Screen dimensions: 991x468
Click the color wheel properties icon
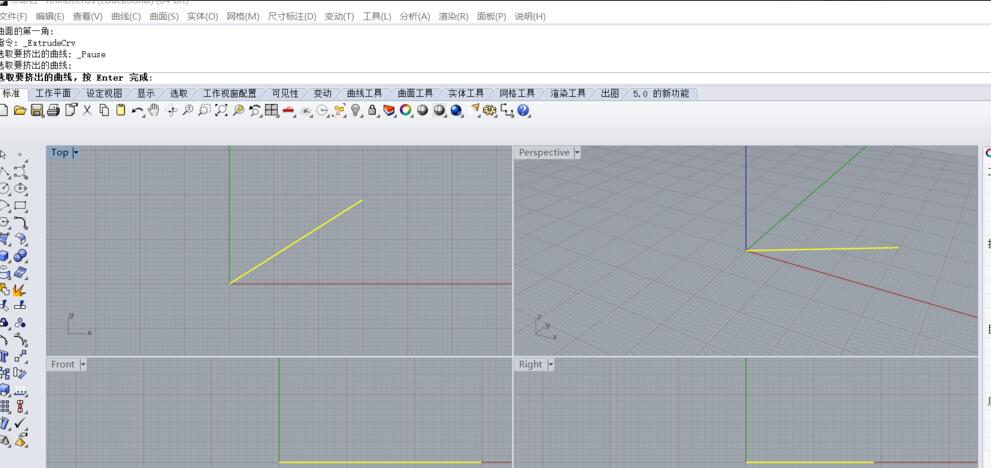coord(406,110)
